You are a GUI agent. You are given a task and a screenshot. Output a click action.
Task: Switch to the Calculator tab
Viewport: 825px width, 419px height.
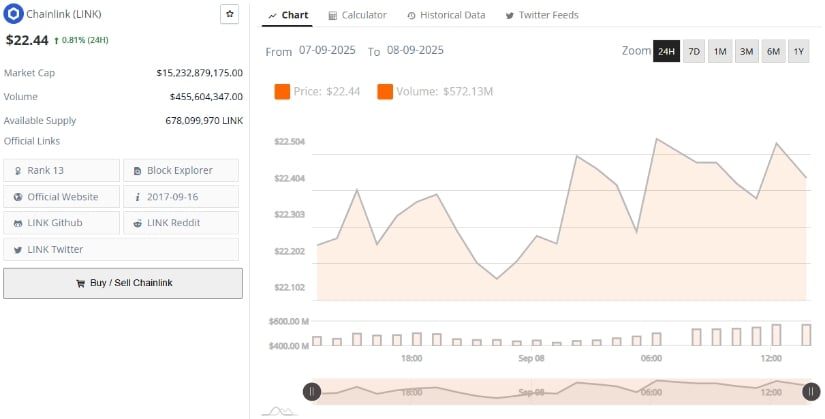pyautogui.click(x=357, y=15)
